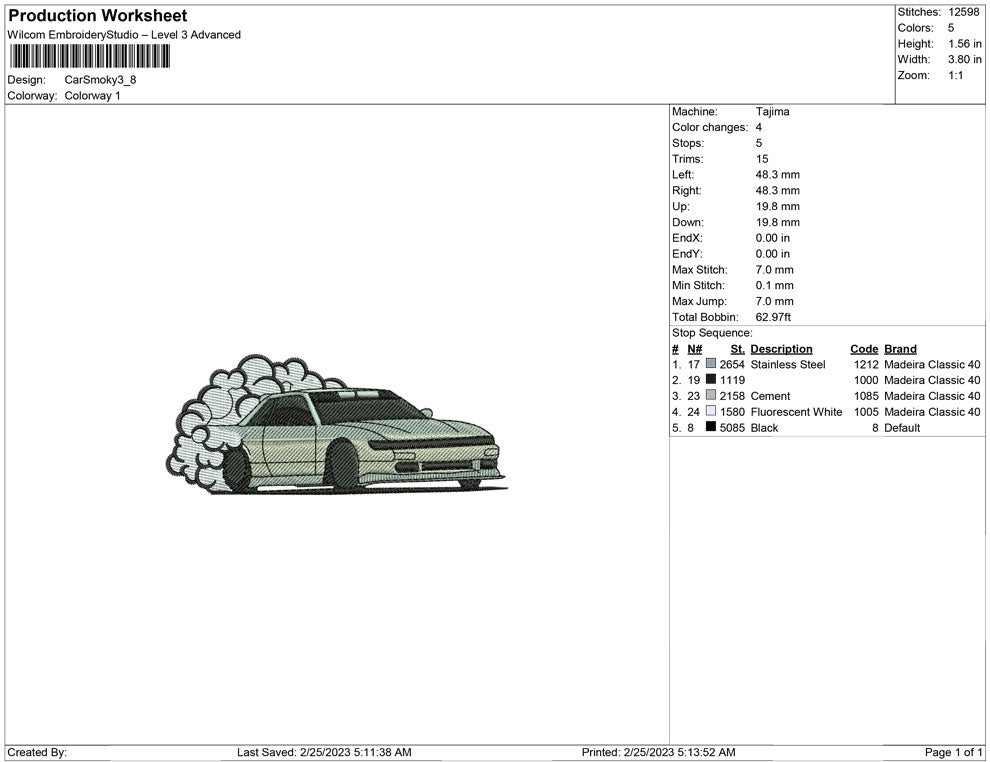The height and width of the screenshot is (762, 990).
Task: Click the Default brand entry
Action: coord(902,427)
